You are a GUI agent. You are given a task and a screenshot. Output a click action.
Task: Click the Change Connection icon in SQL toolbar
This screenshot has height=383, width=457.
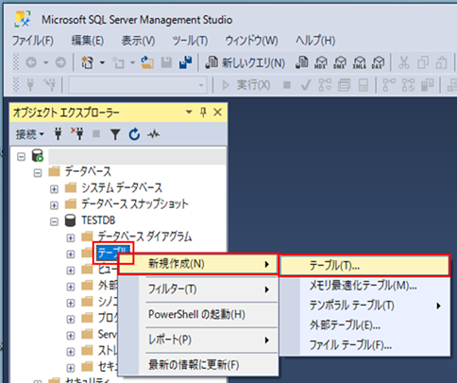click(50, 85)
